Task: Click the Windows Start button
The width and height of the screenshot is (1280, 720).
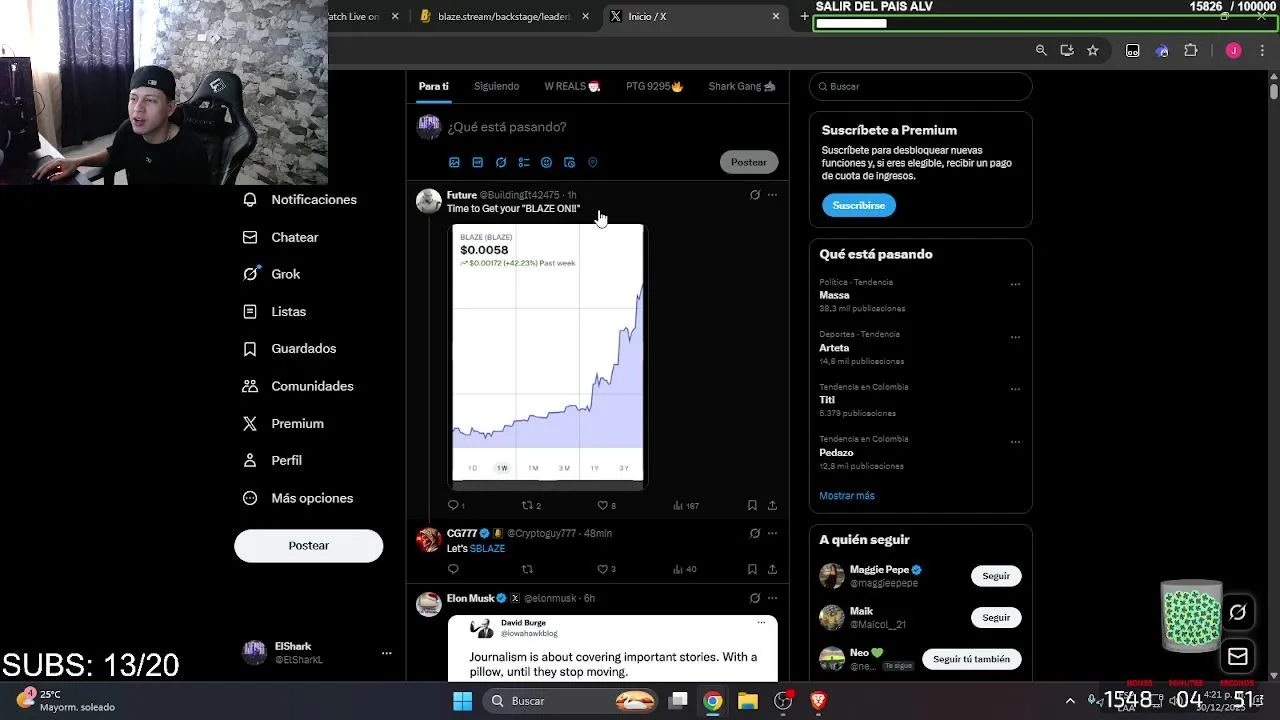Action: point(462,701)
